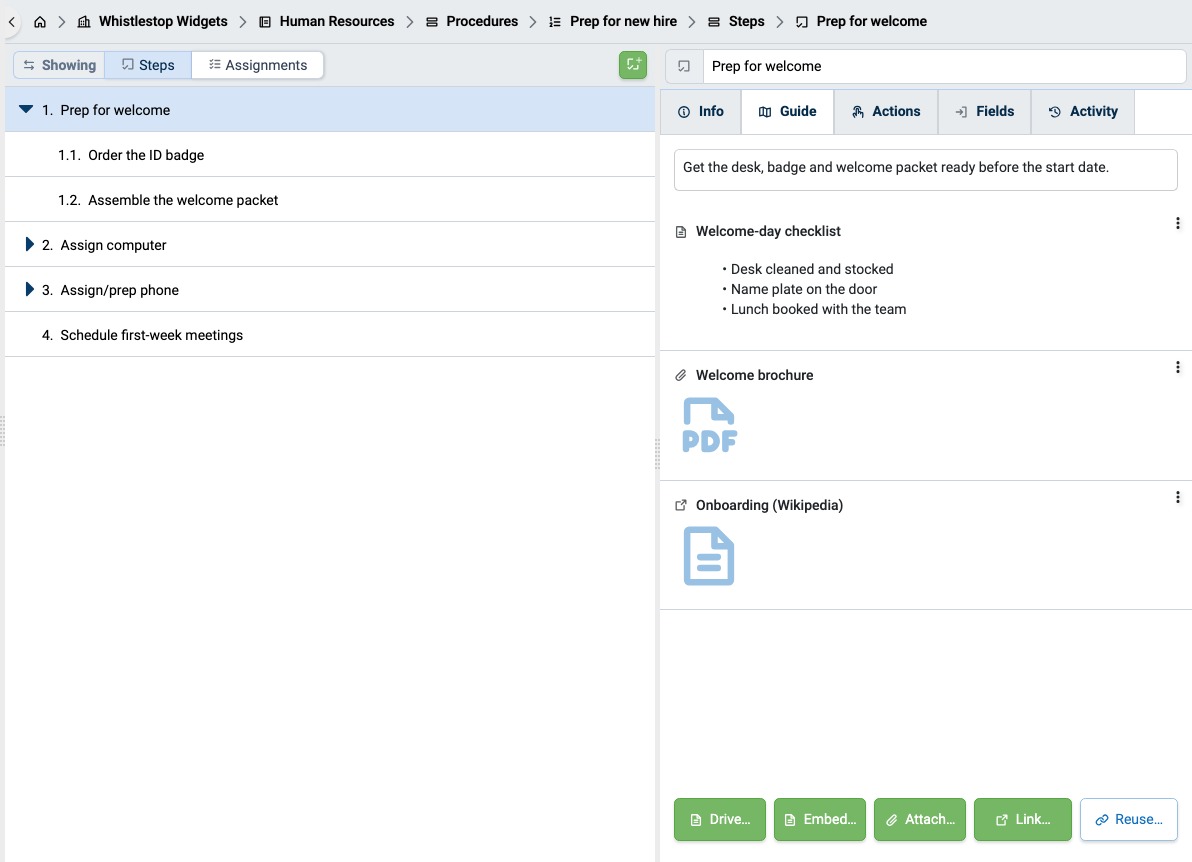Select the Assign/prep phone row
This screenshot has height=862, width=1192.
[x=330, y=290]
